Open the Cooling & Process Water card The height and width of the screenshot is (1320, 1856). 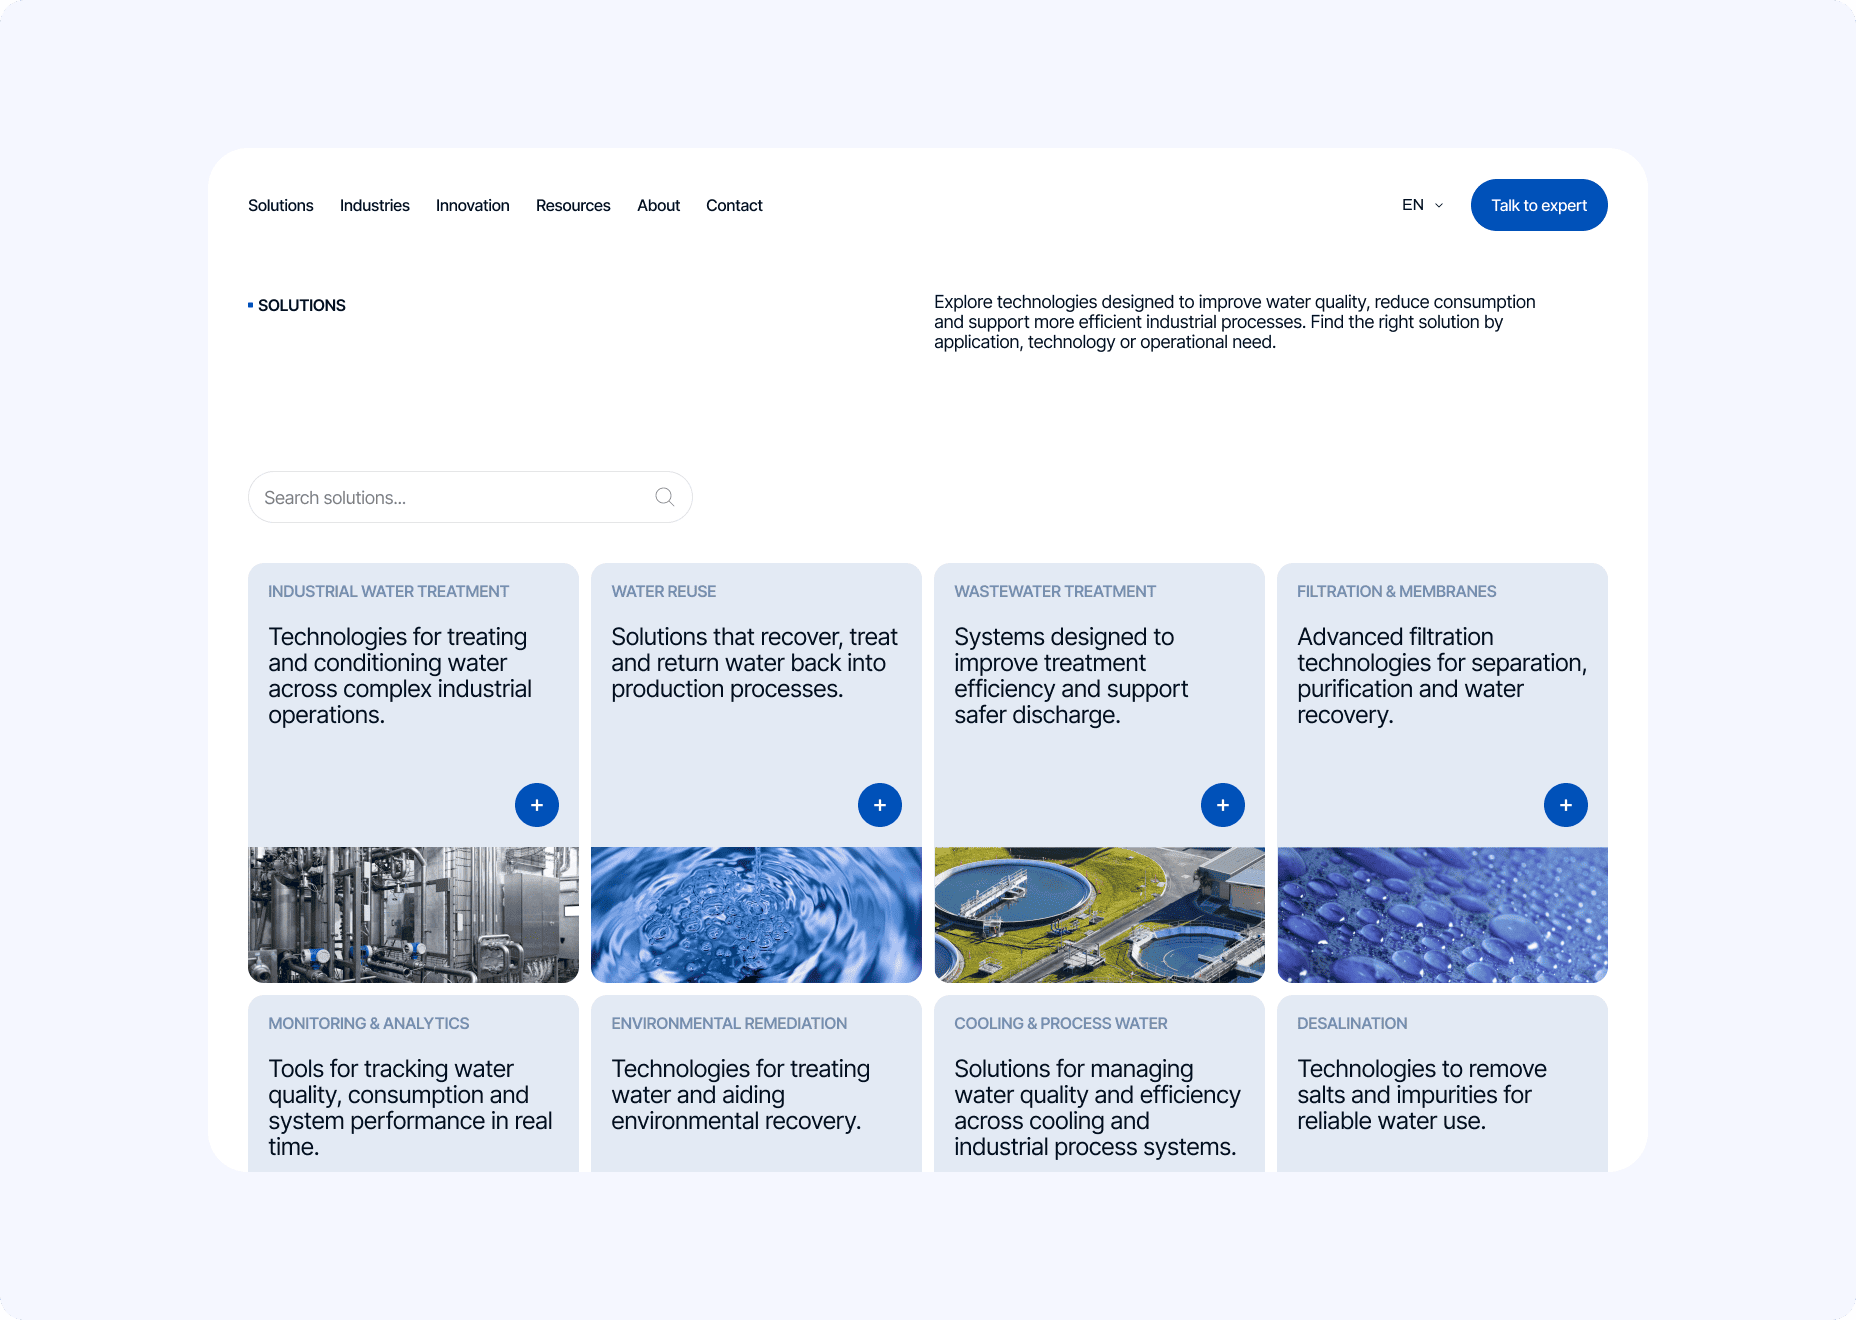click(x=1099, y=1084)
